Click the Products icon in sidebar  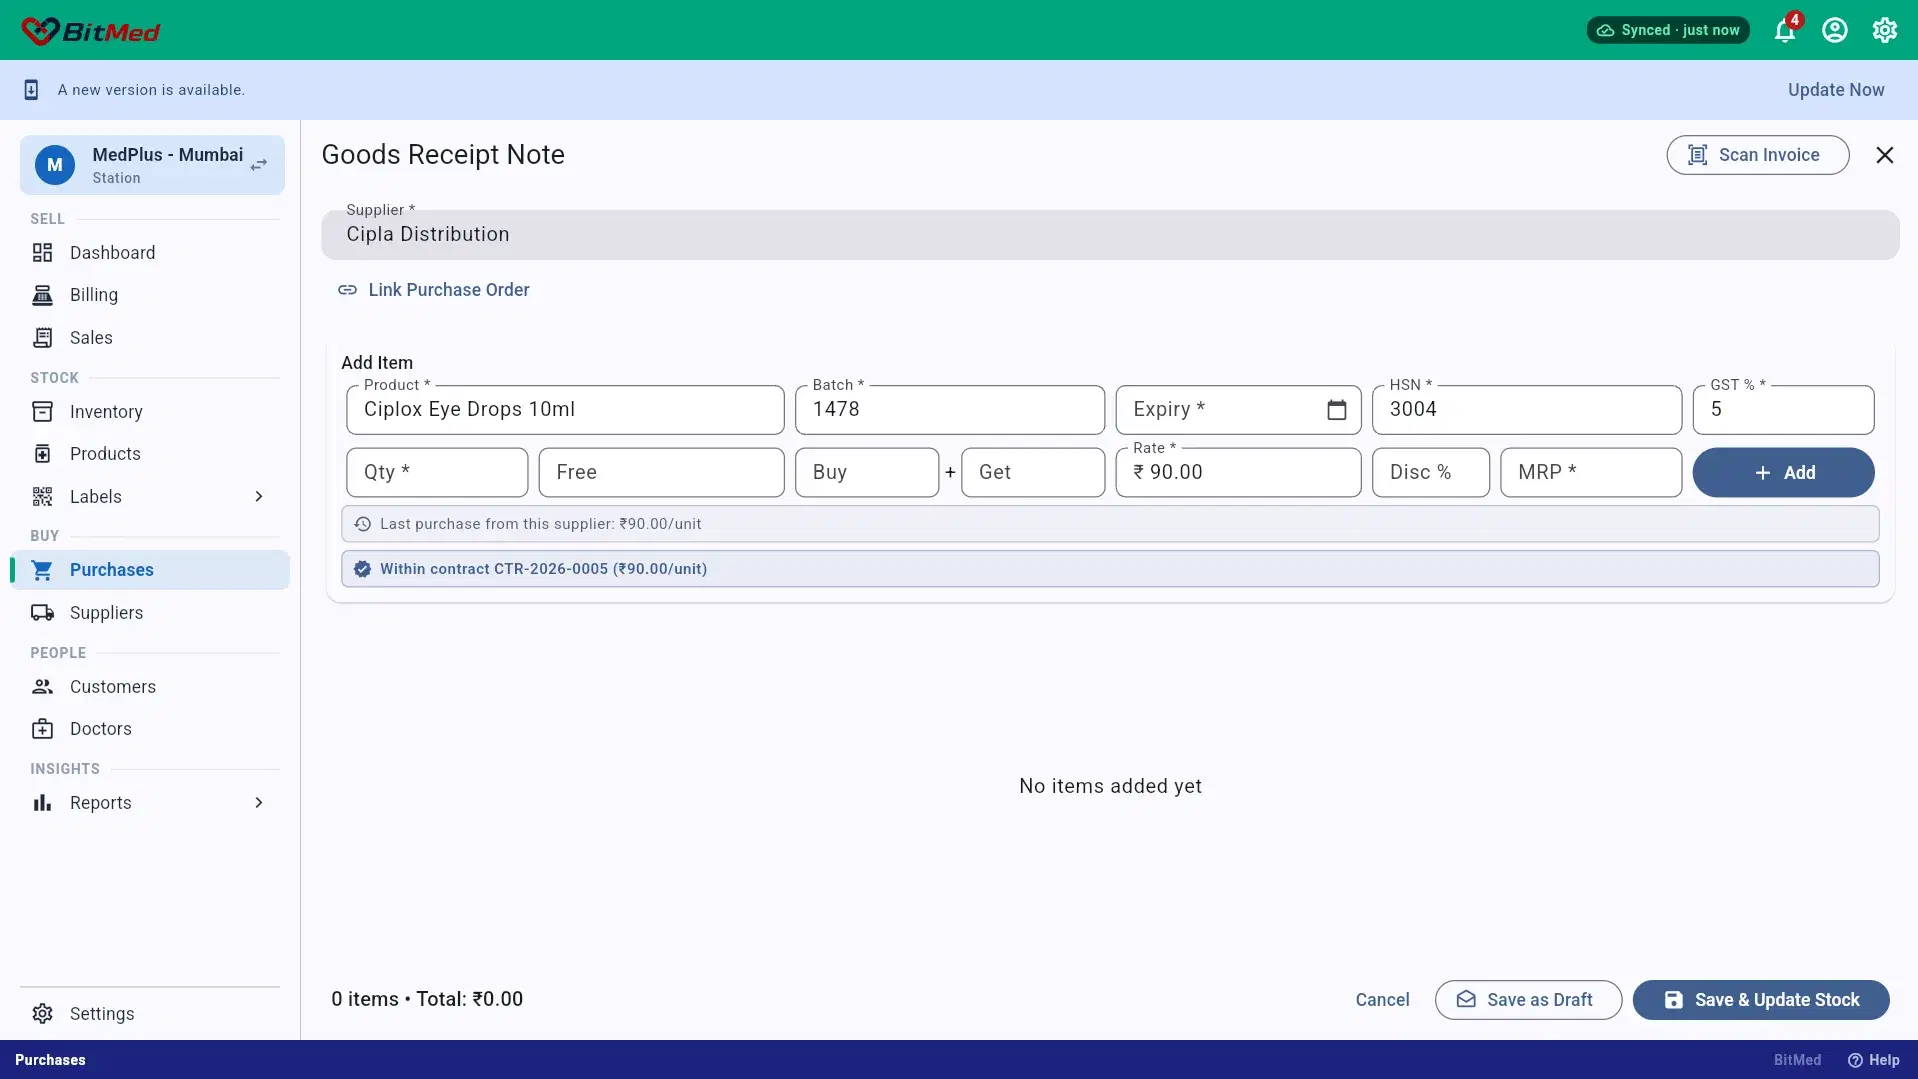tap(42, 454)
